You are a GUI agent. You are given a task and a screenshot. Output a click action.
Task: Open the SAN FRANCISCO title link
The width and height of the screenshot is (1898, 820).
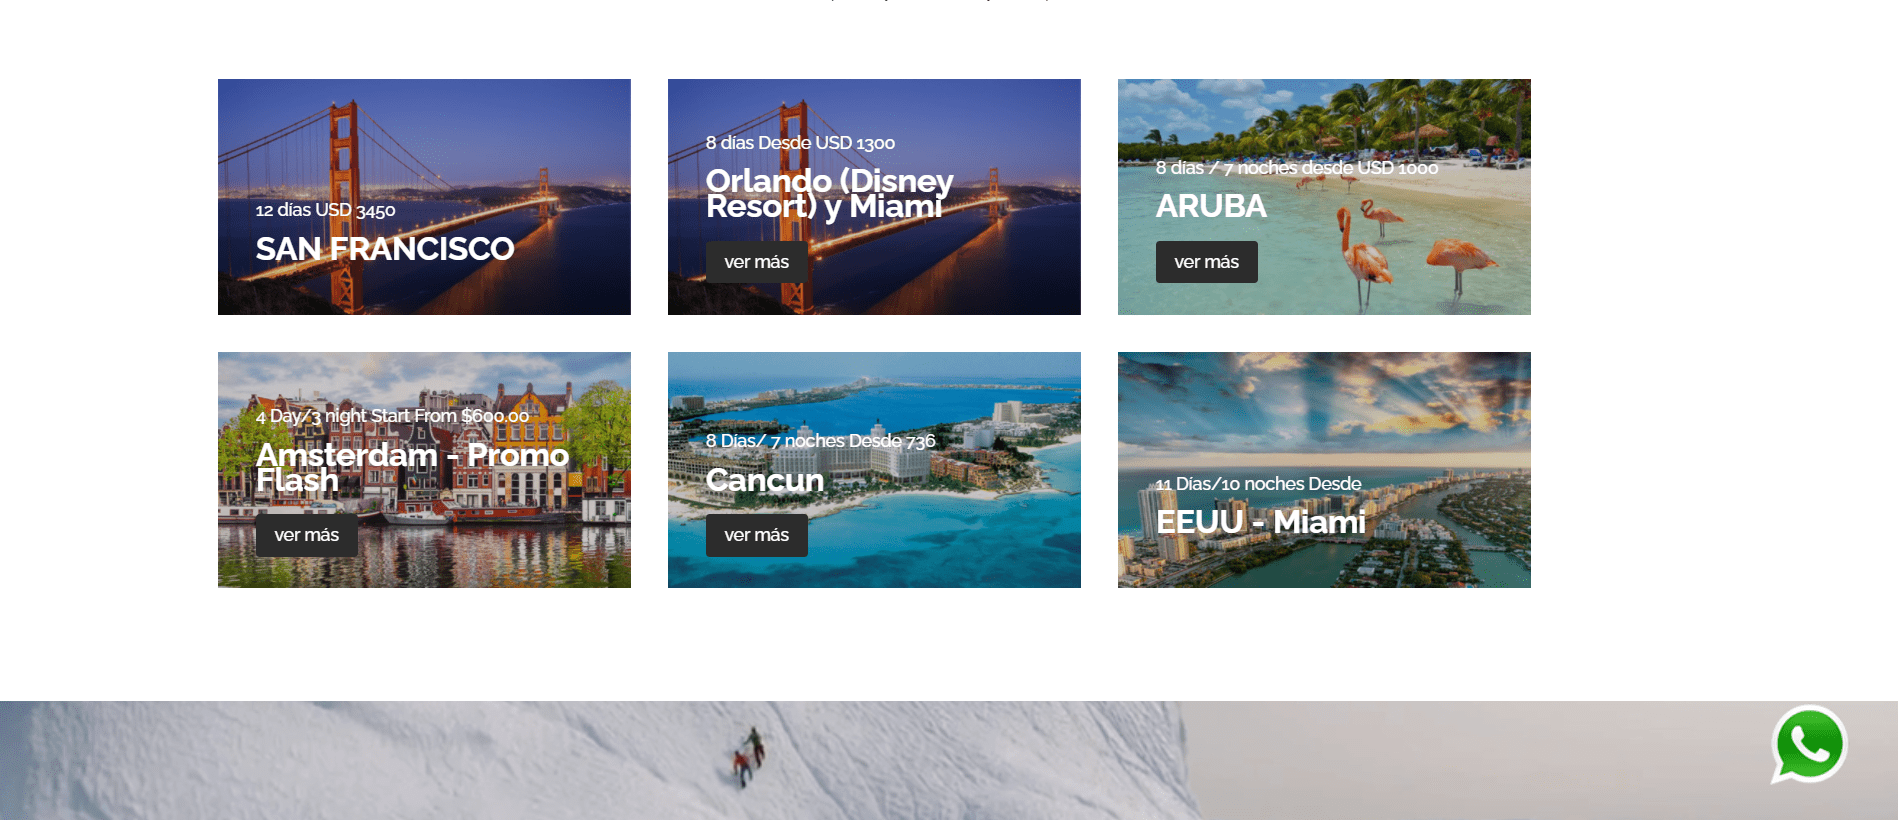click(385, 249)
